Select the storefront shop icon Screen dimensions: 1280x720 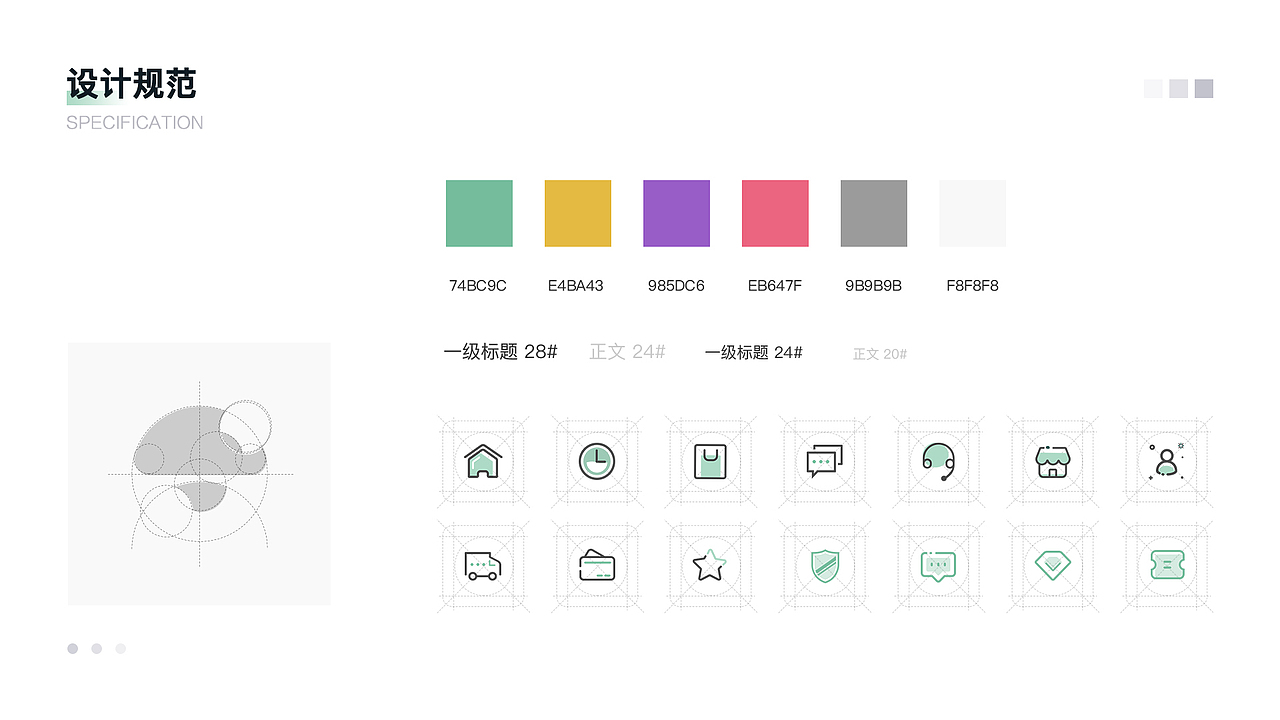tap(1052, 461)
